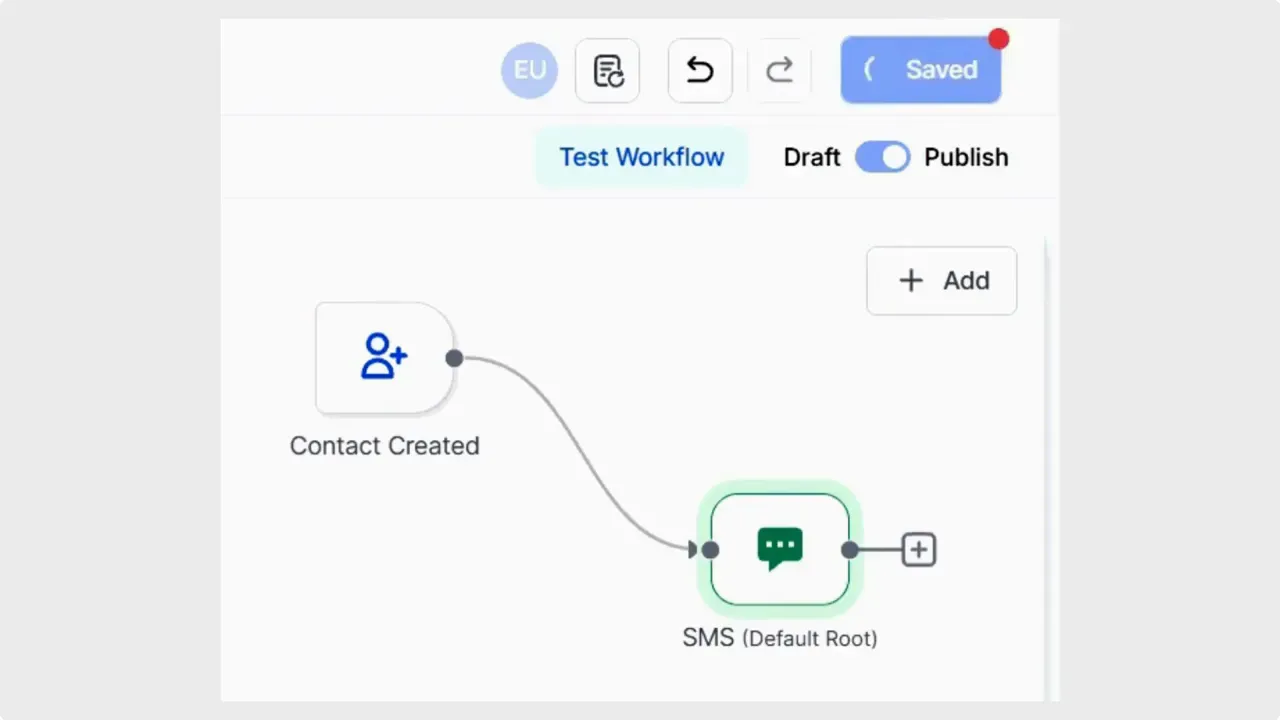Click the vertical scrollbar on the right edge
This screenshot has height=720, width=1280.
(1044, 450)
